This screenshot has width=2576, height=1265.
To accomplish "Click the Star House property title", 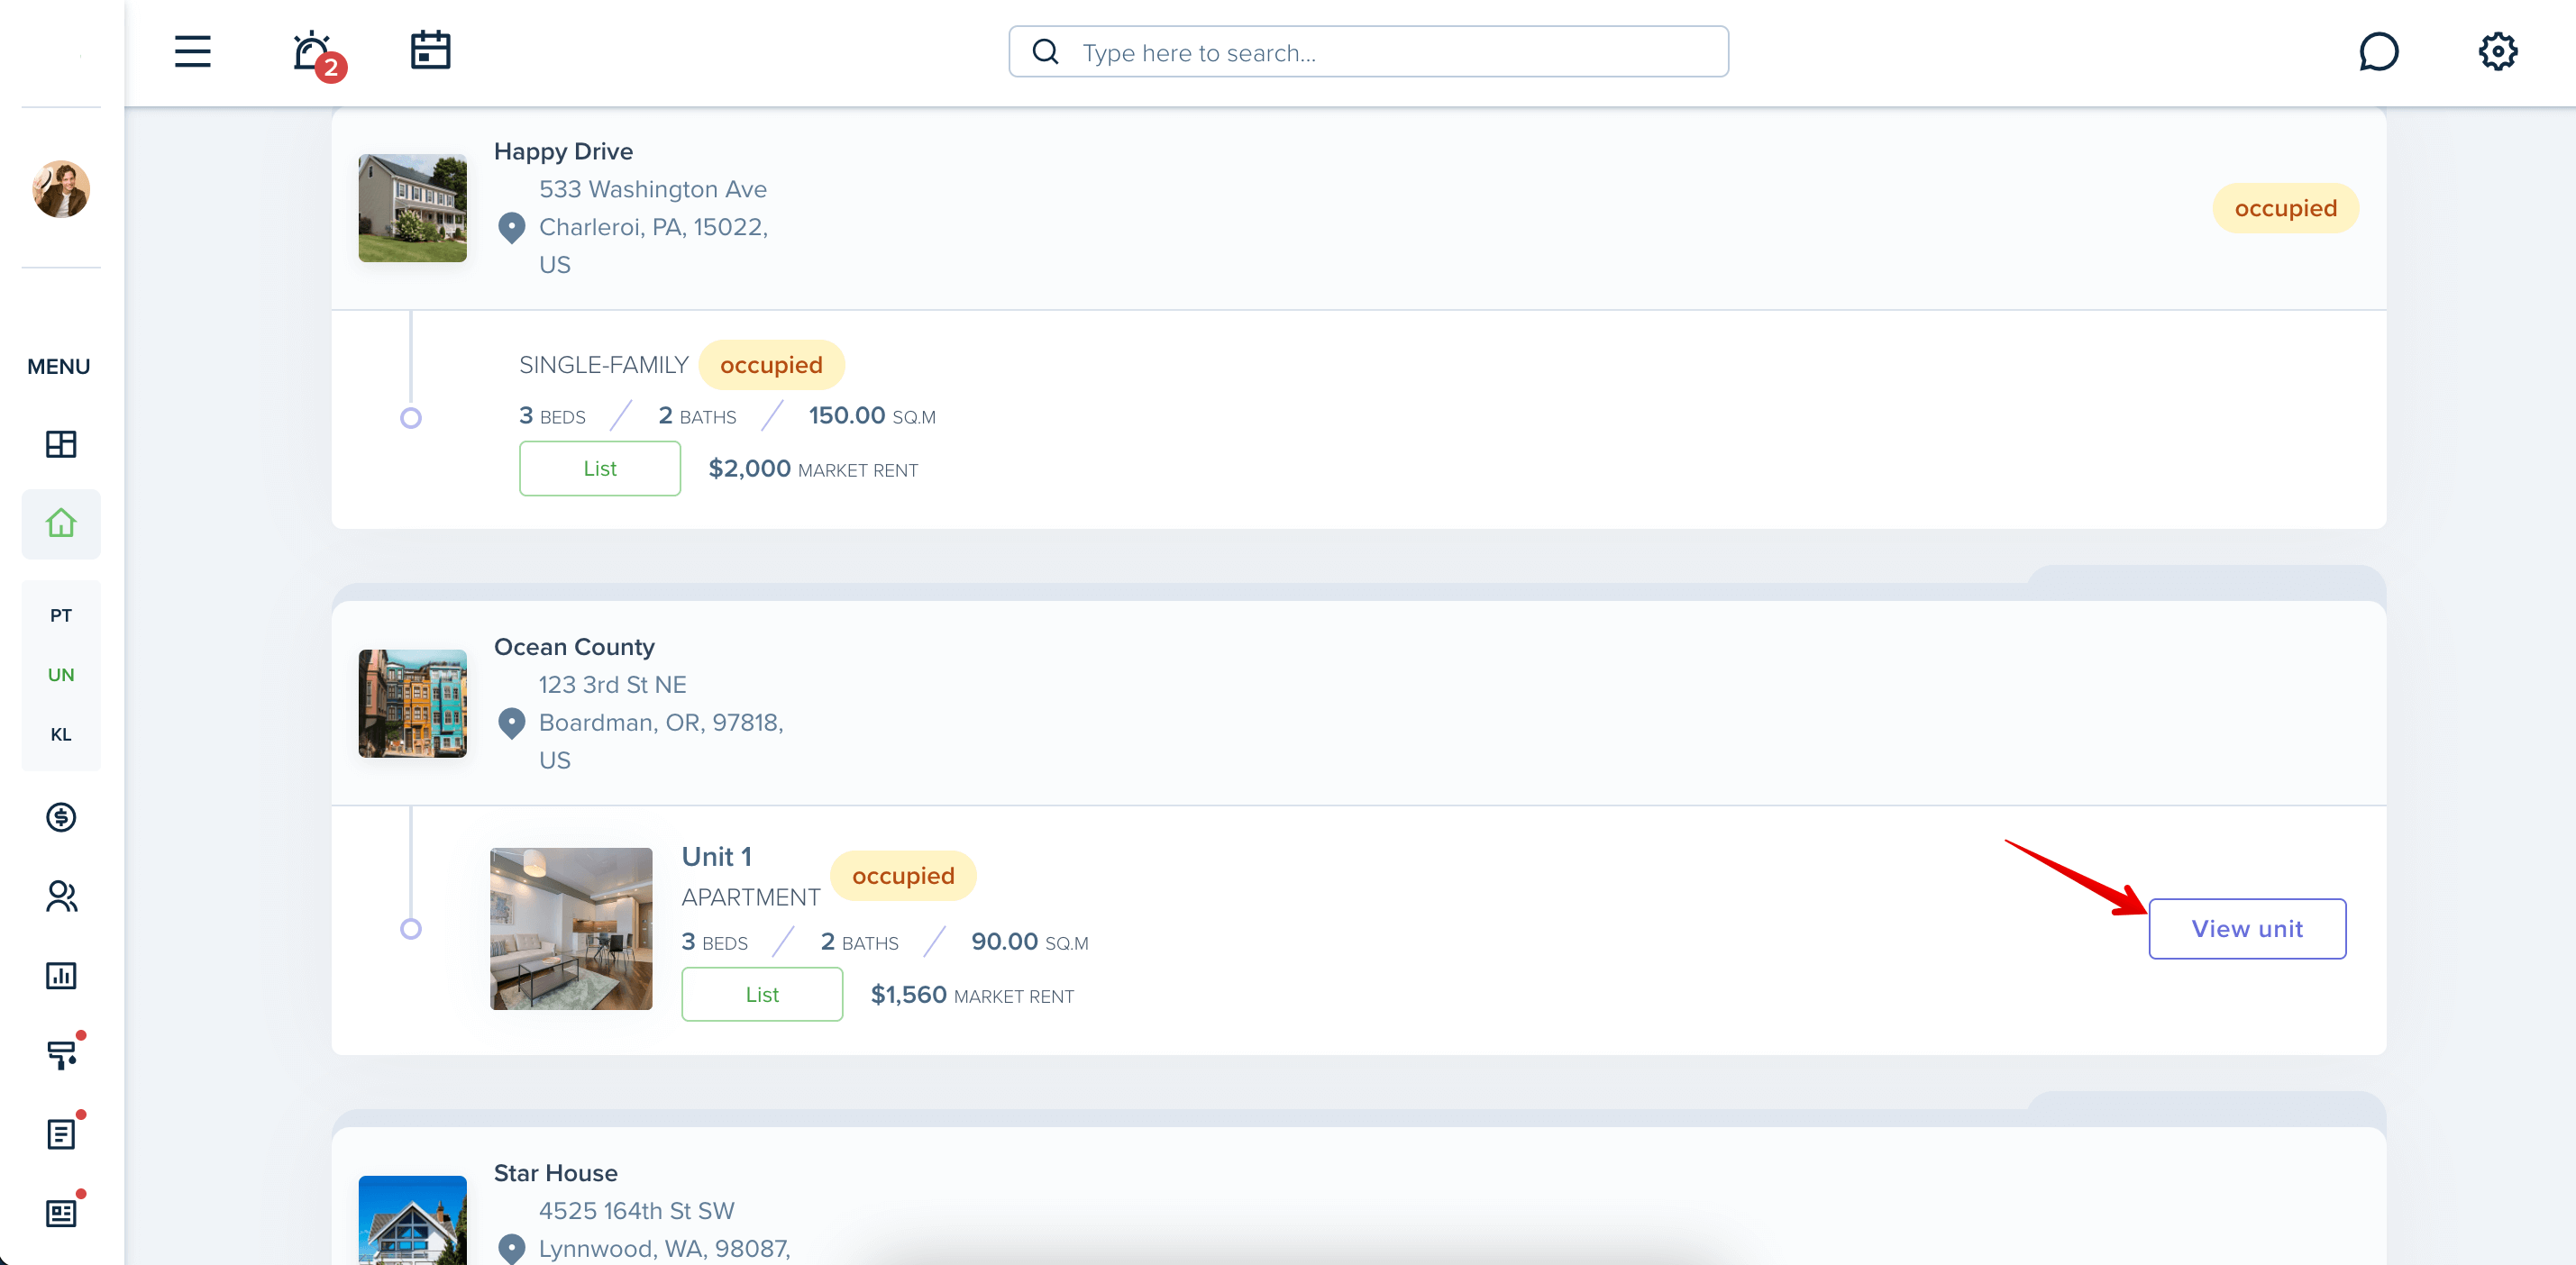I will tap(555, 1173).
